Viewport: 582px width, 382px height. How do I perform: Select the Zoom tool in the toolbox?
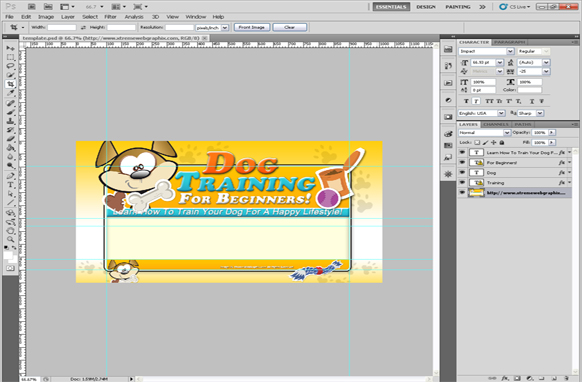tap(10, 240)
